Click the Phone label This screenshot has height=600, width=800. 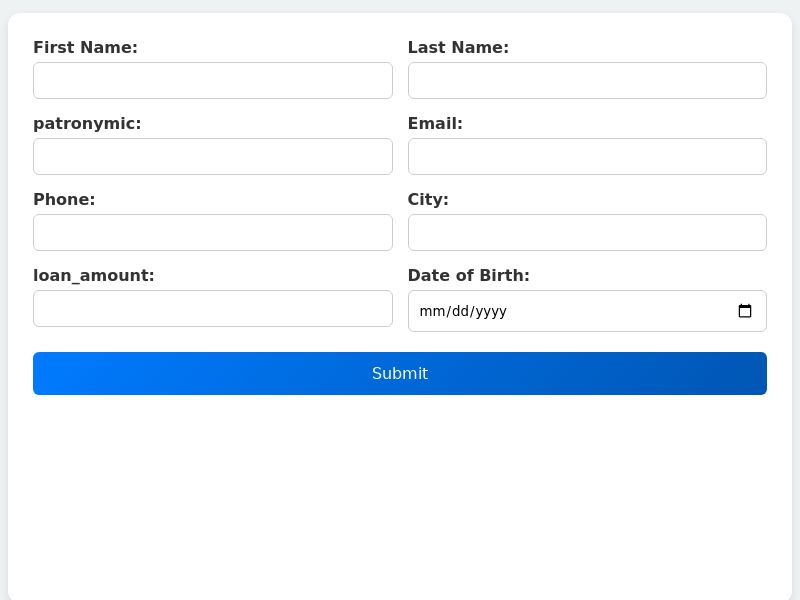coord(64,199)
